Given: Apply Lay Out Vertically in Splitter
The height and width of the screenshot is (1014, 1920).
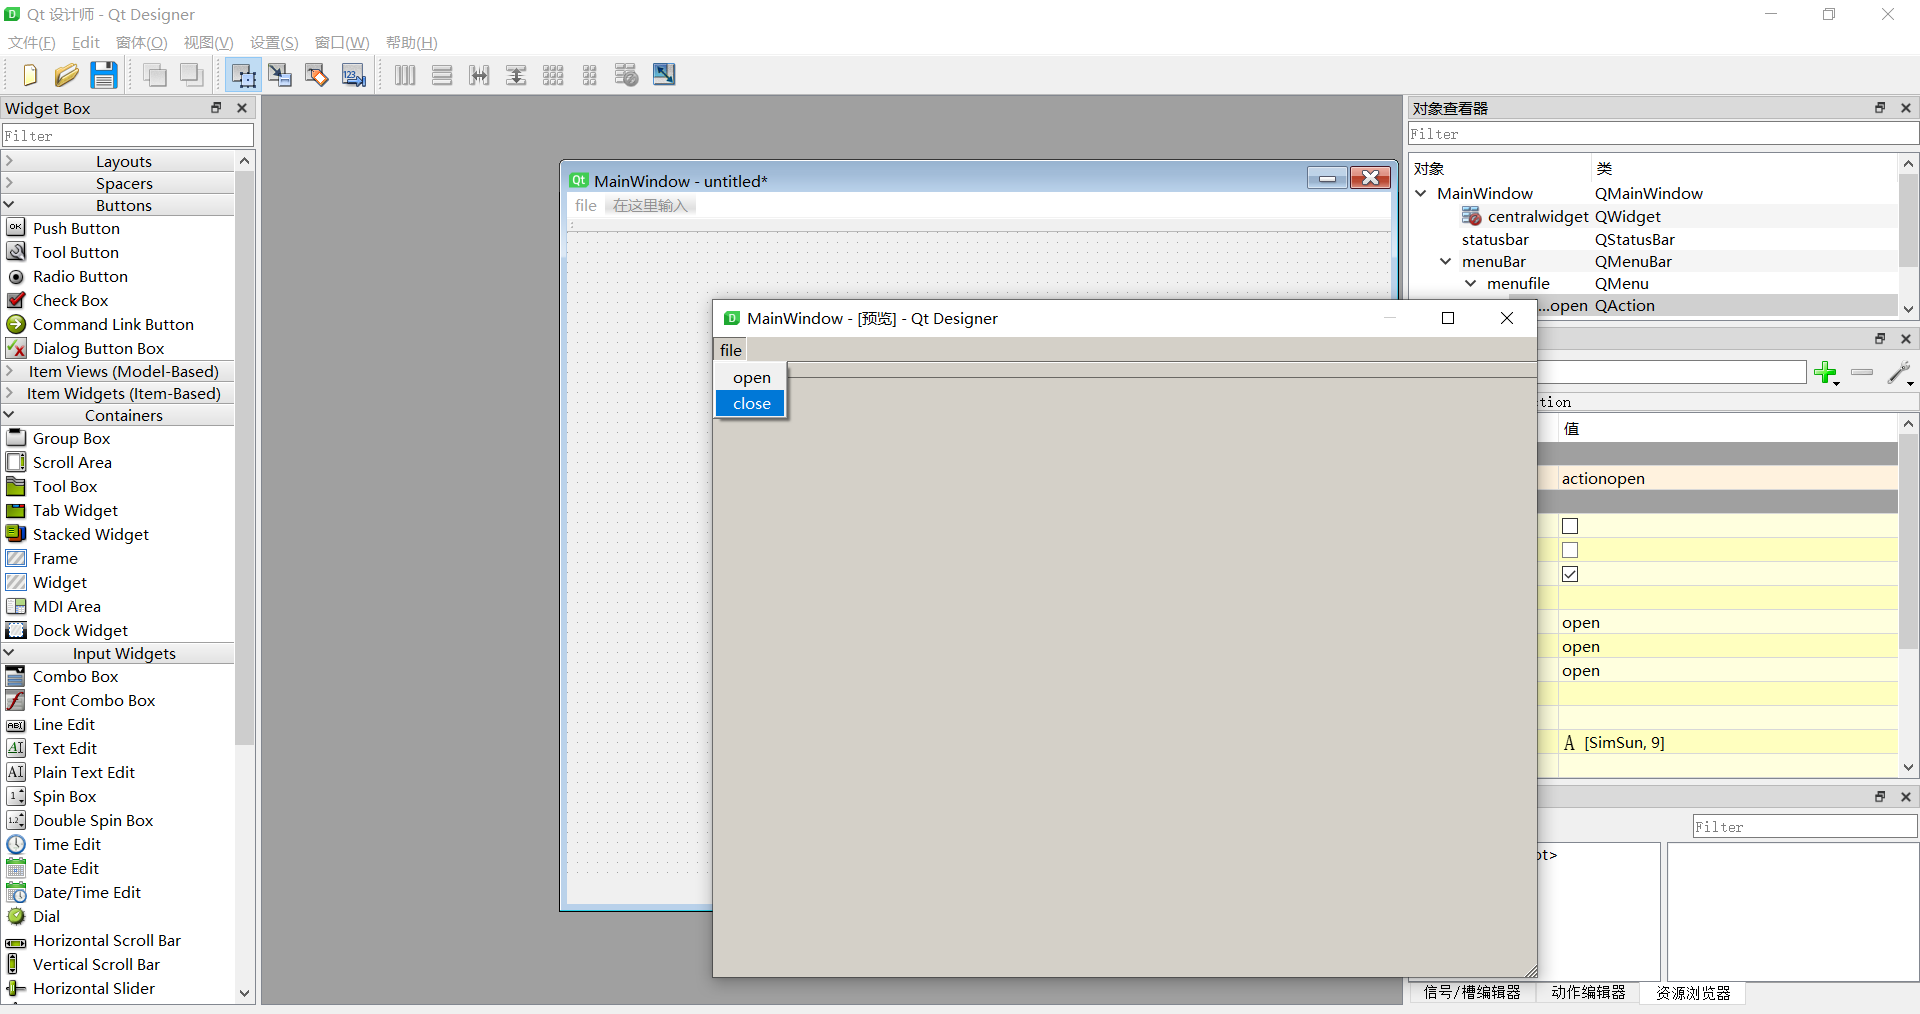Looking at the screenshot, I should tap(516, 75).
